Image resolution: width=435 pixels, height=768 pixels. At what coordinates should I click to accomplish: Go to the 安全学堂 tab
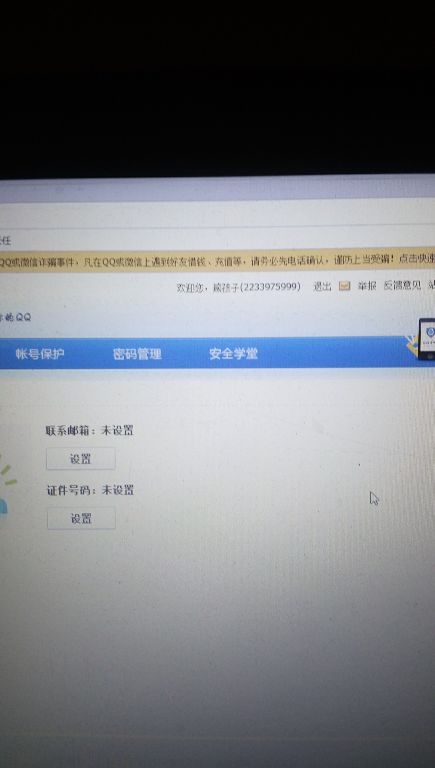[x=233, y=354]
